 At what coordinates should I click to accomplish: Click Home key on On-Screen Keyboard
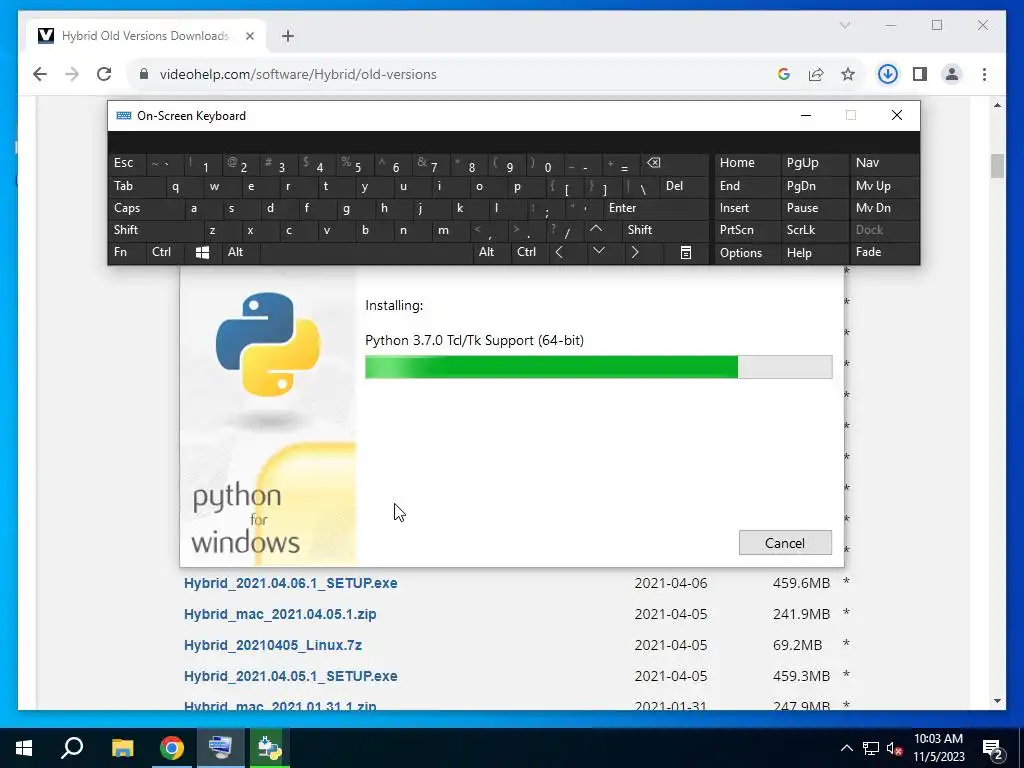pos(747,163)
